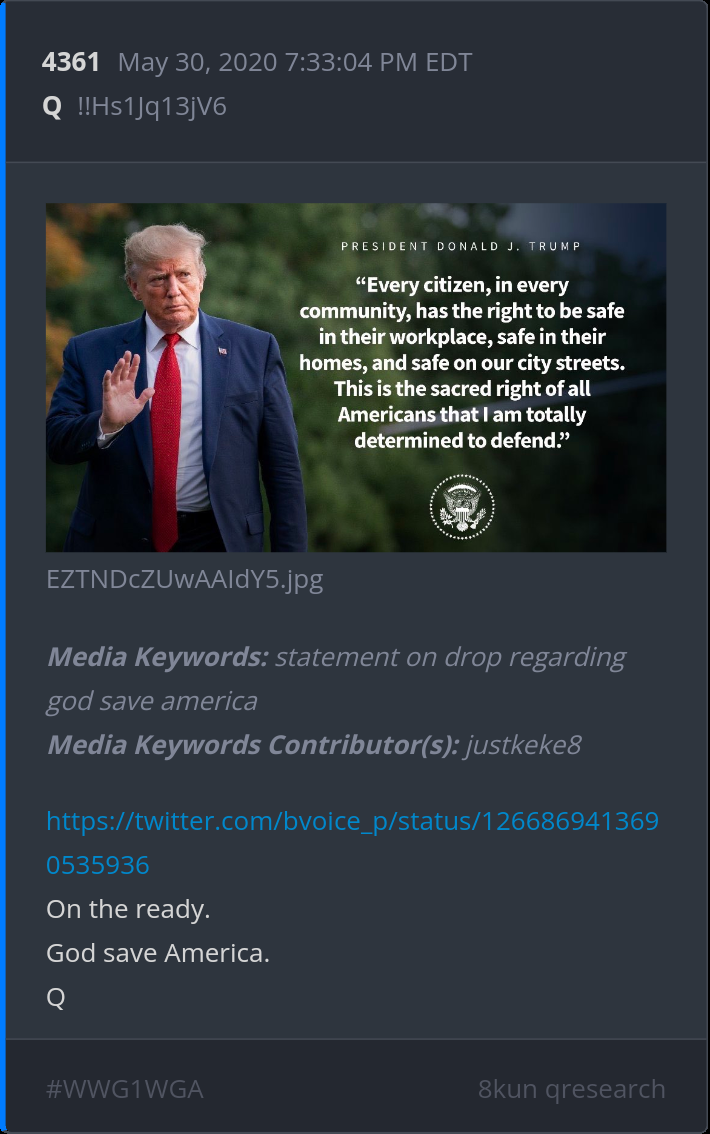Click the 'God save America.' text line
This screenshot has width=710, height=1134.
click(158, 952)
